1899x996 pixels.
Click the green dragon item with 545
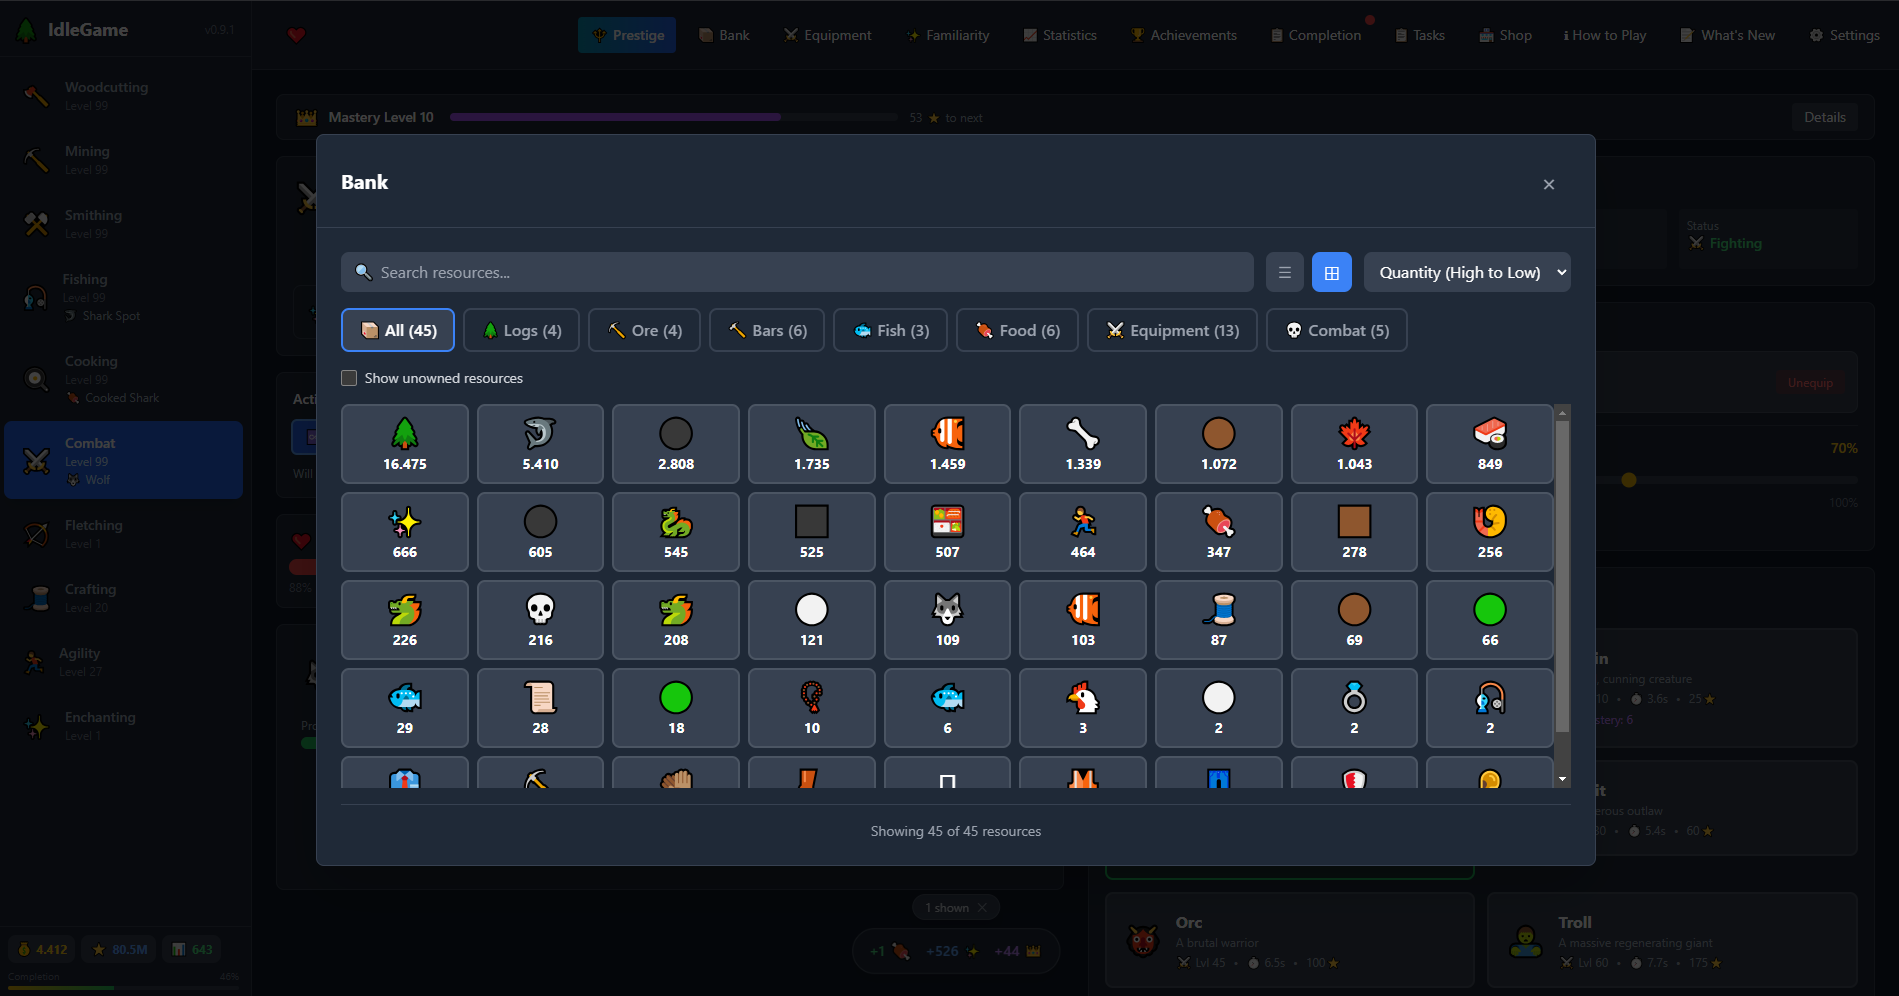click(x=676, y=532)
